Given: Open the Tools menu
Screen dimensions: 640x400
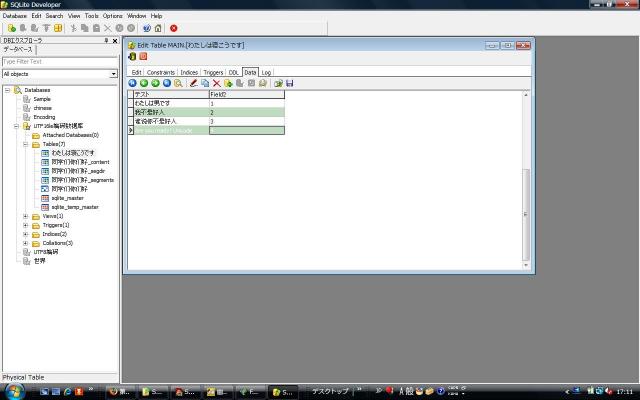Looking at the screenshot, I should click(92, 16).
